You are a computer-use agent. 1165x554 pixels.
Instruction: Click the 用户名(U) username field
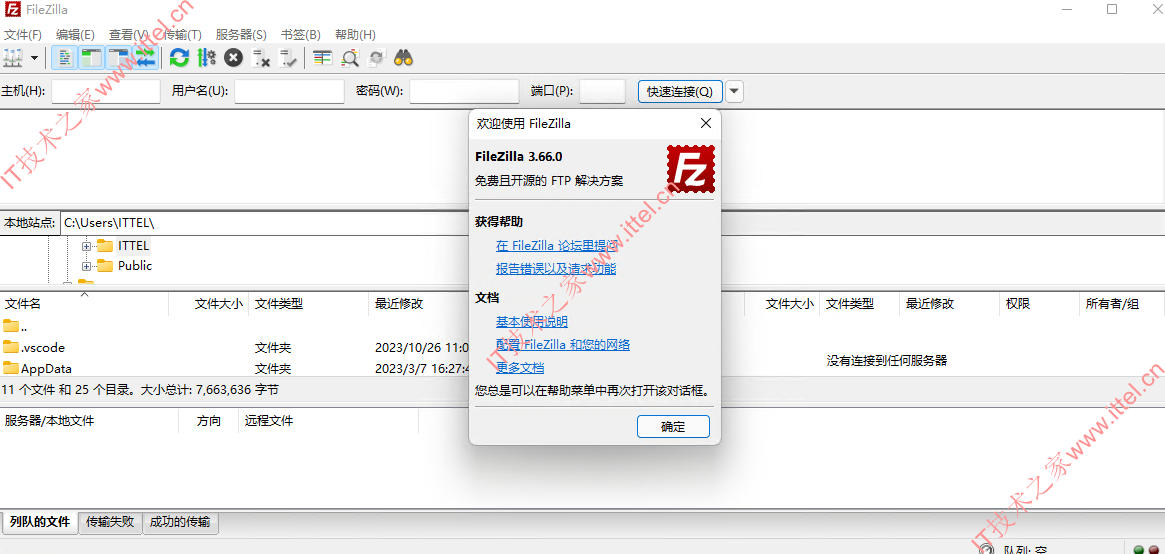click(289, 91)
